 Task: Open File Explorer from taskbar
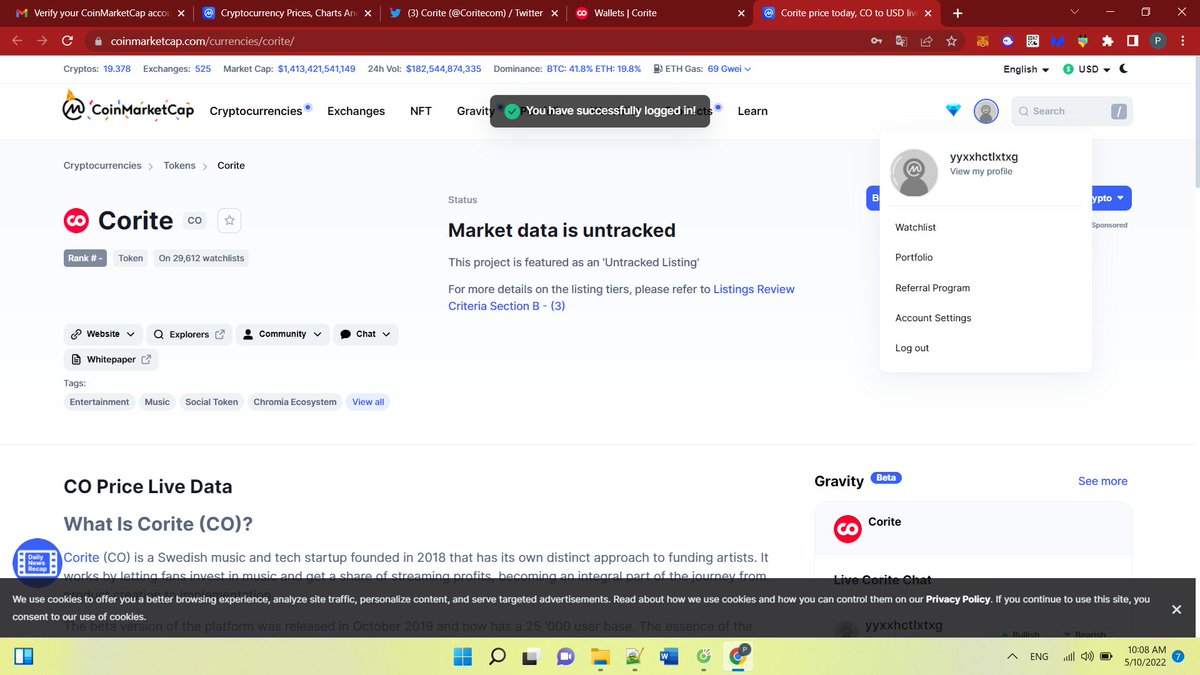click(x=600, y=656)
